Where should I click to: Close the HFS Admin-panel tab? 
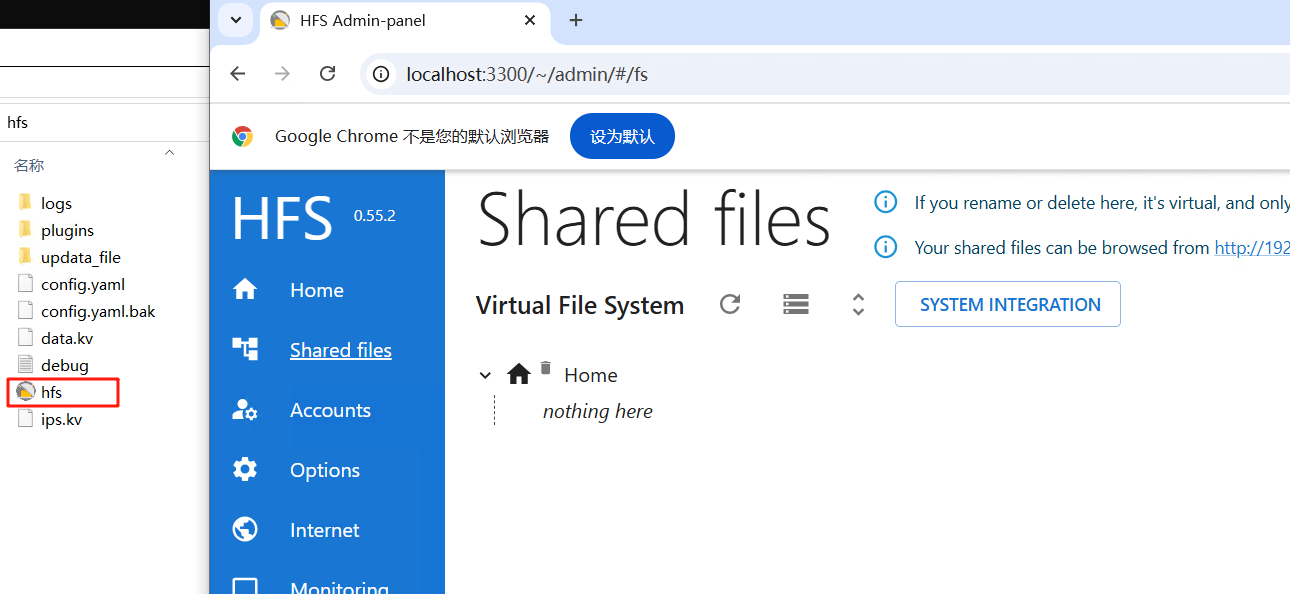click(530, 20)
